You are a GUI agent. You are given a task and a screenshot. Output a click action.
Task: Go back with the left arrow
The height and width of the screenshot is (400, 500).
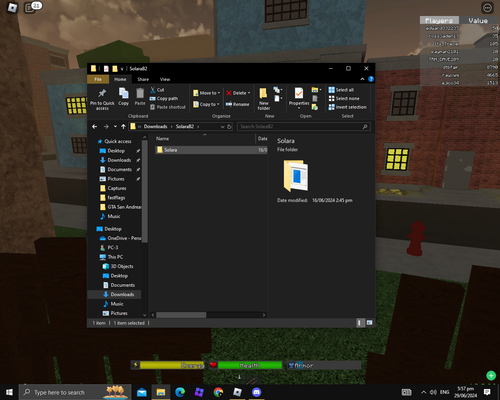[x=95, y=127]
